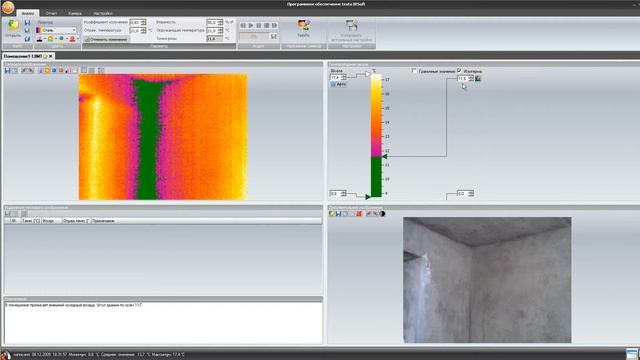Click the comments text box
The width and height of the screenshot is (640, 360).
tap(163, 323)
